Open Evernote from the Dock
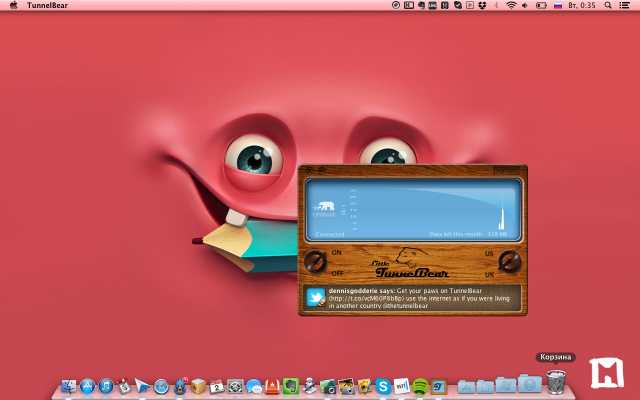This screenshot has height=400, width=640. click(x=291, y=385)
